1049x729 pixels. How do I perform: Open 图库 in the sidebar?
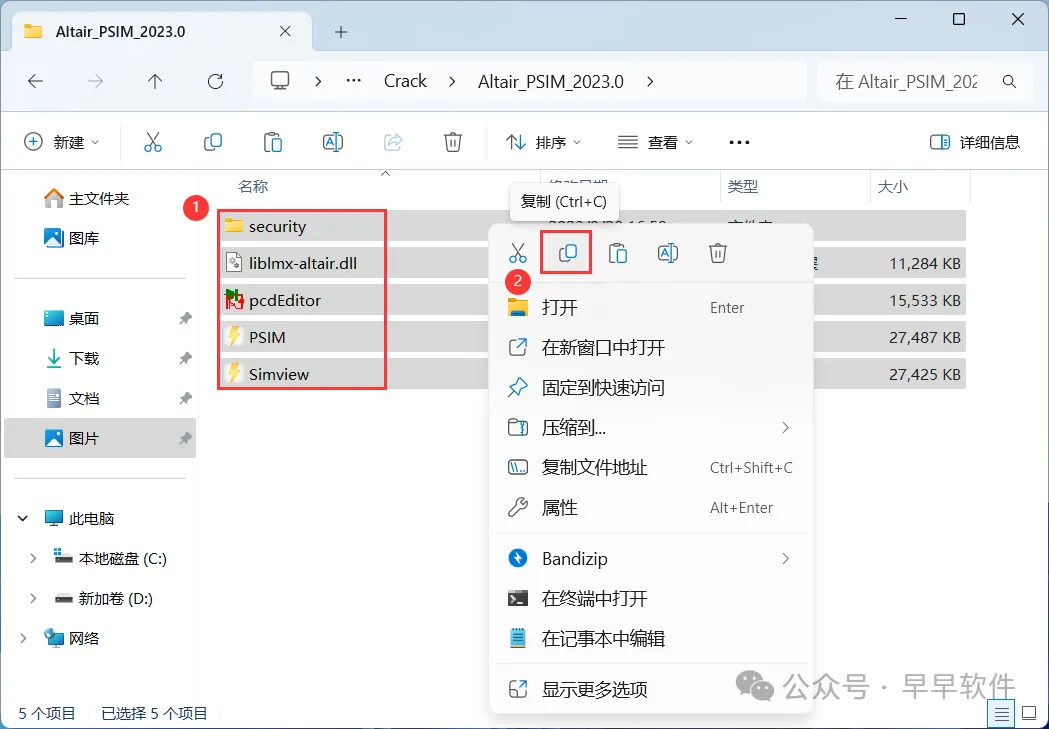72,238
